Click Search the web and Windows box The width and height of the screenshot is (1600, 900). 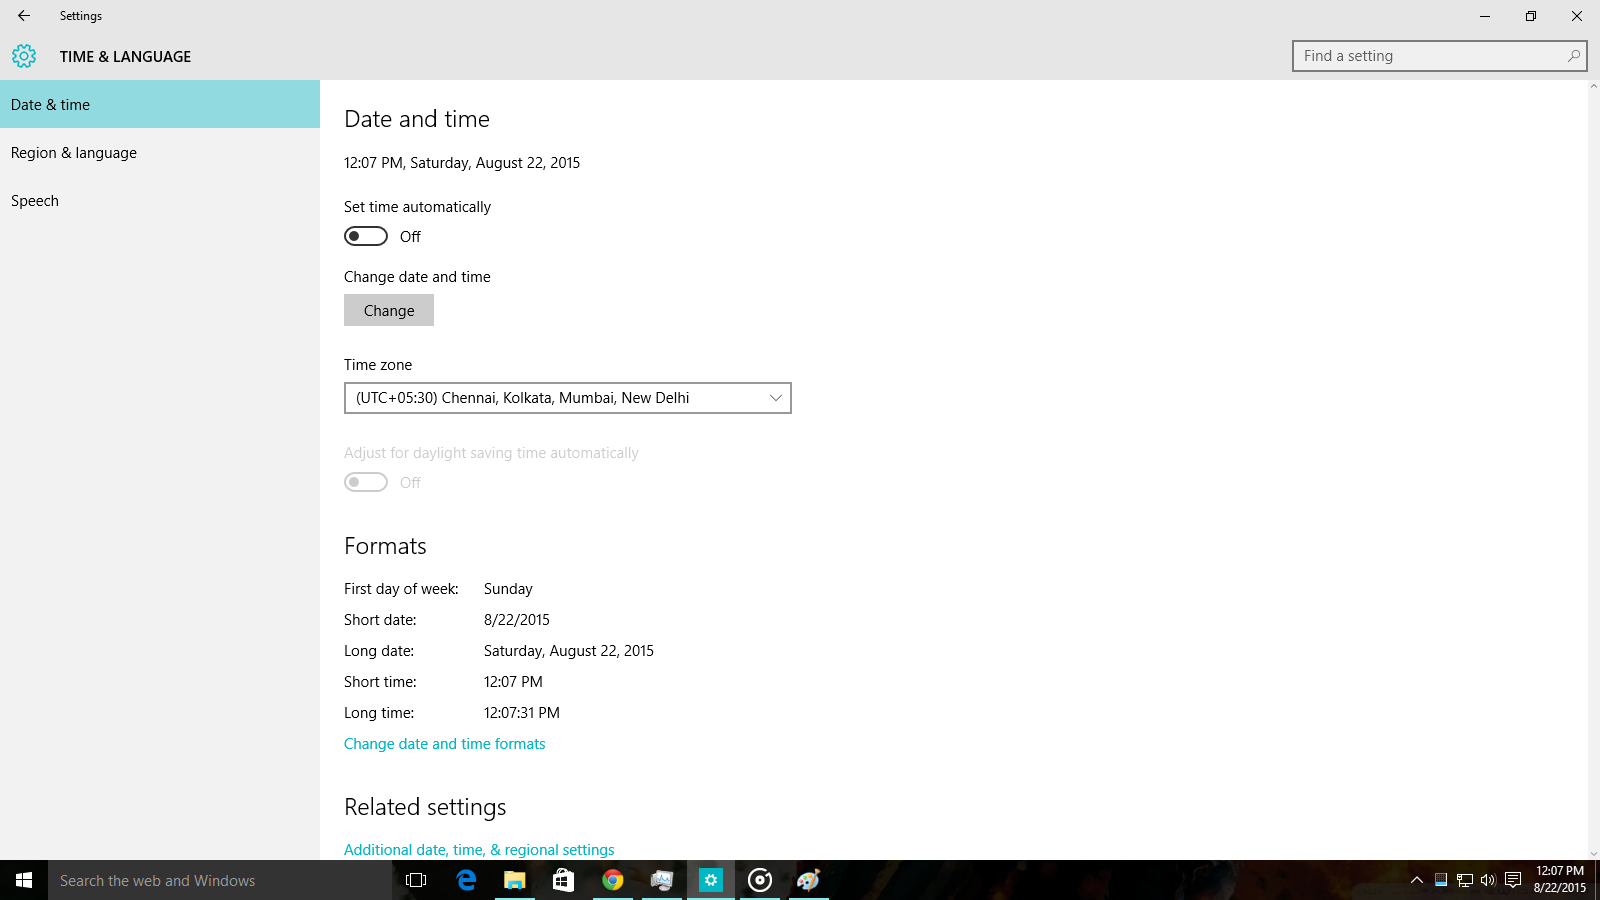tap(220, 880)
